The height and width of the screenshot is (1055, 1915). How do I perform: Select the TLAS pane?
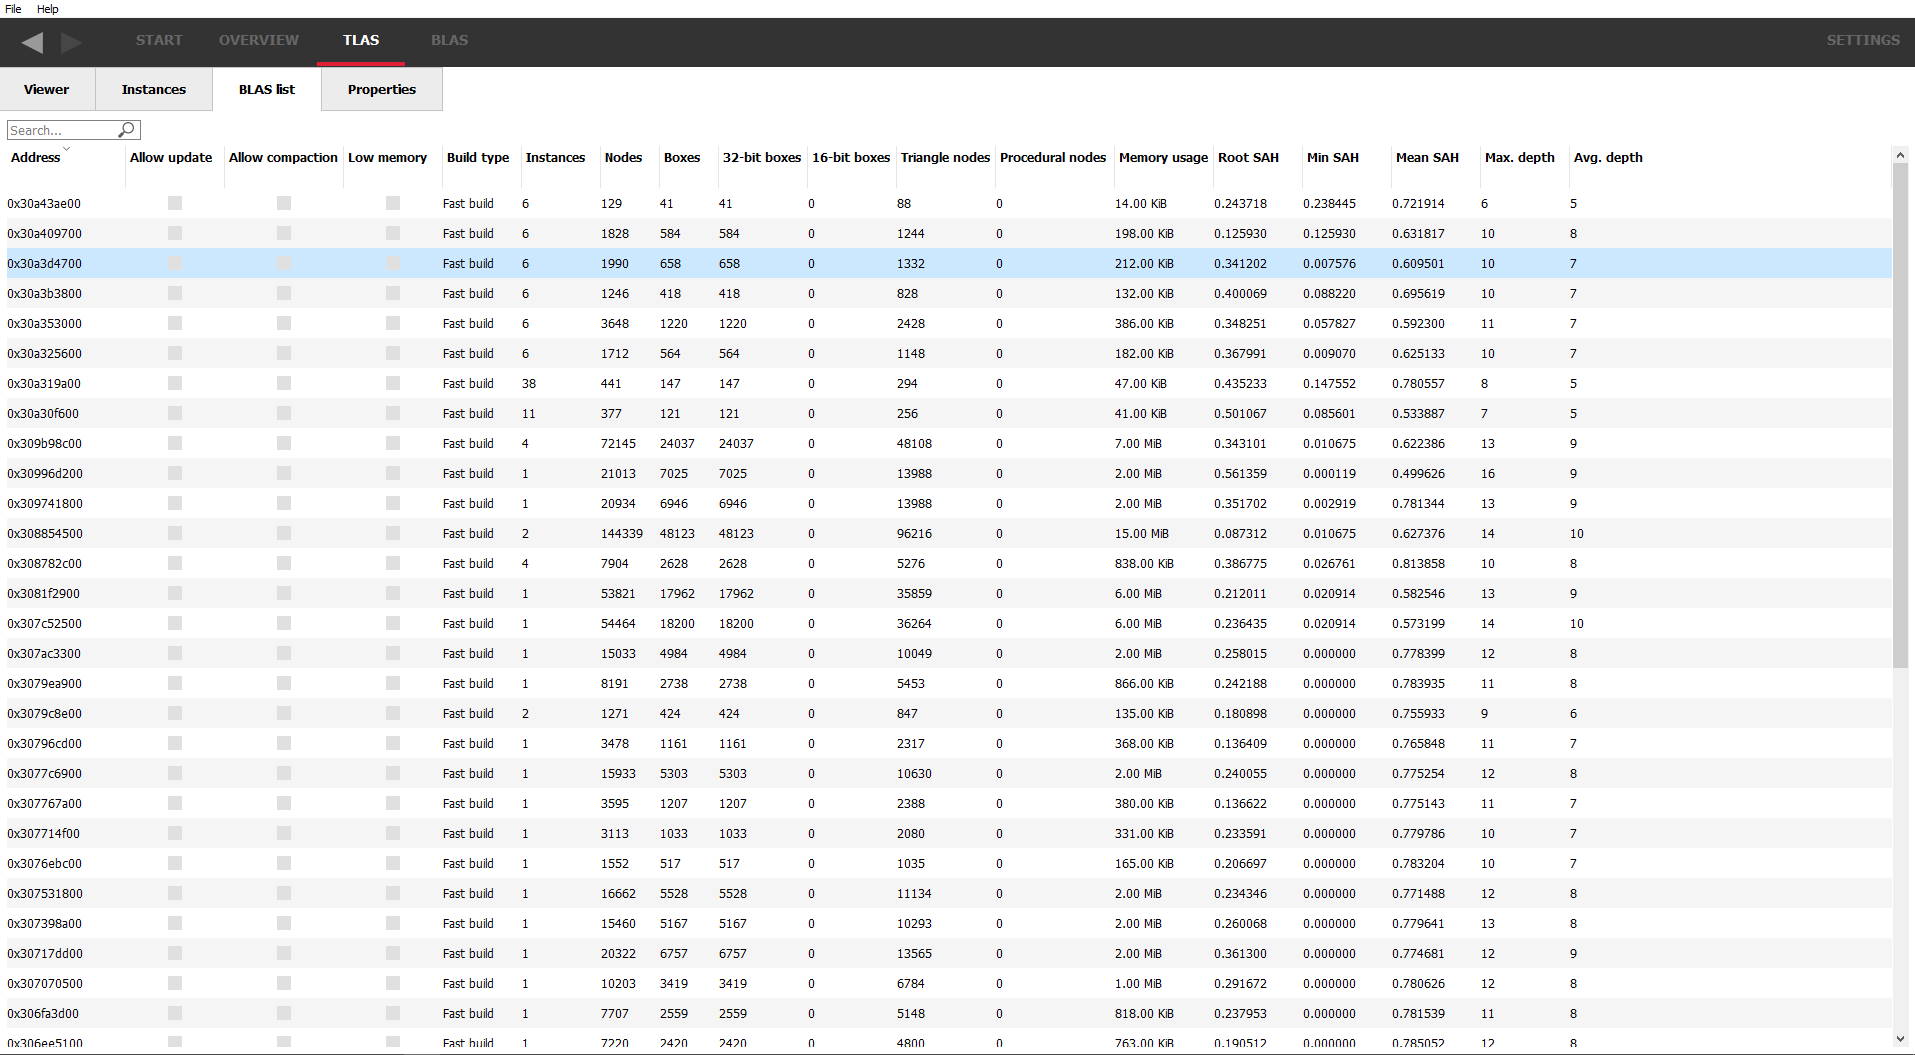pos(361,40)
